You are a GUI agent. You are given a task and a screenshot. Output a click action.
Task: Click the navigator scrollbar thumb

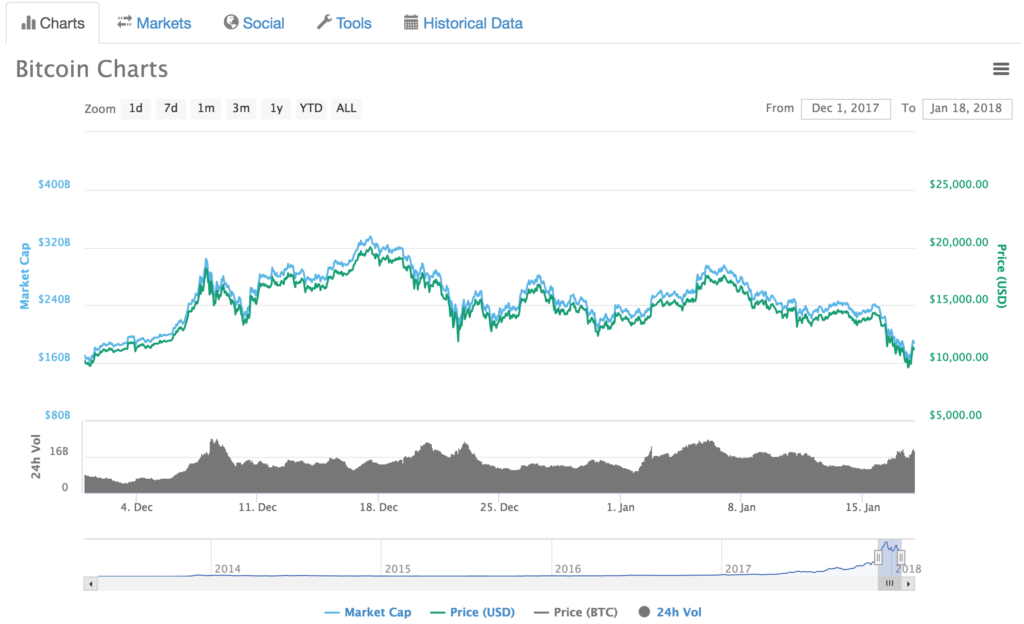coord(889,584)
